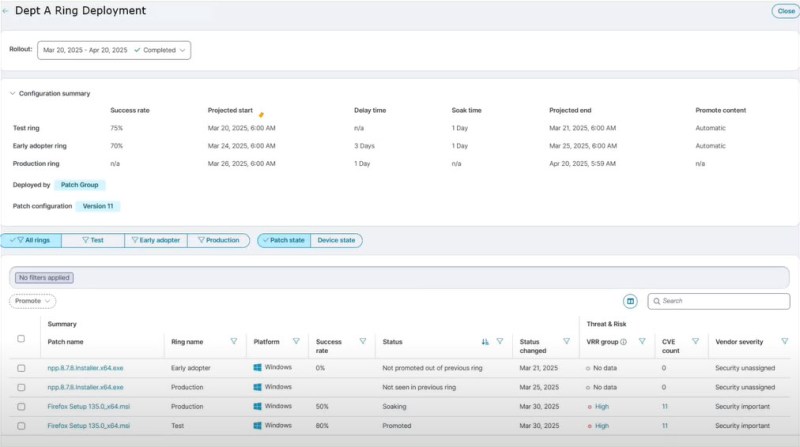The width and height of the screenshot is (800, 447).
Task: Open the column chooser icon next to Search
Action: click(x=630, y=301)
